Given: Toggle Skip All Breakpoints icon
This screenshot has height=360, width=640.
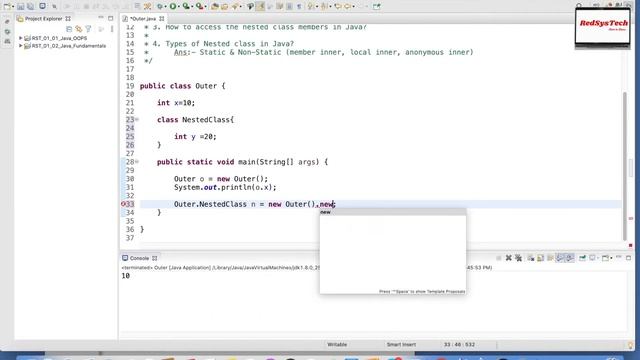Looking at the screenshot, I should click(x=54, y=7).
